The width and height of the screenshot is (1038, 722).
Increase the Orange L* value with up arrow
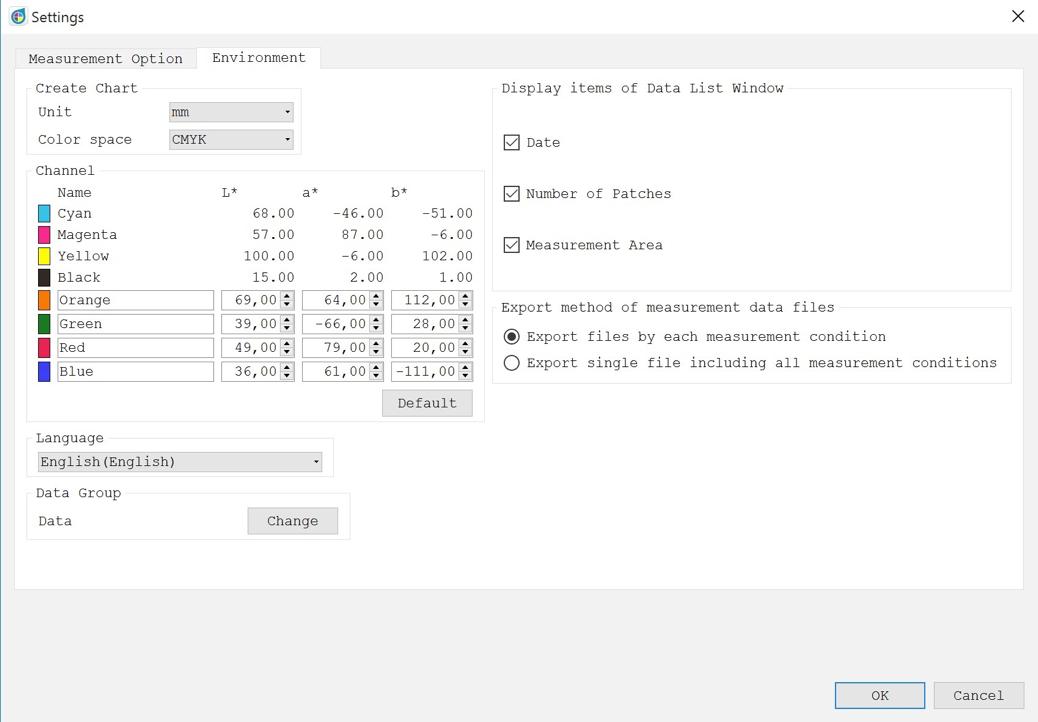pos(287,296)
